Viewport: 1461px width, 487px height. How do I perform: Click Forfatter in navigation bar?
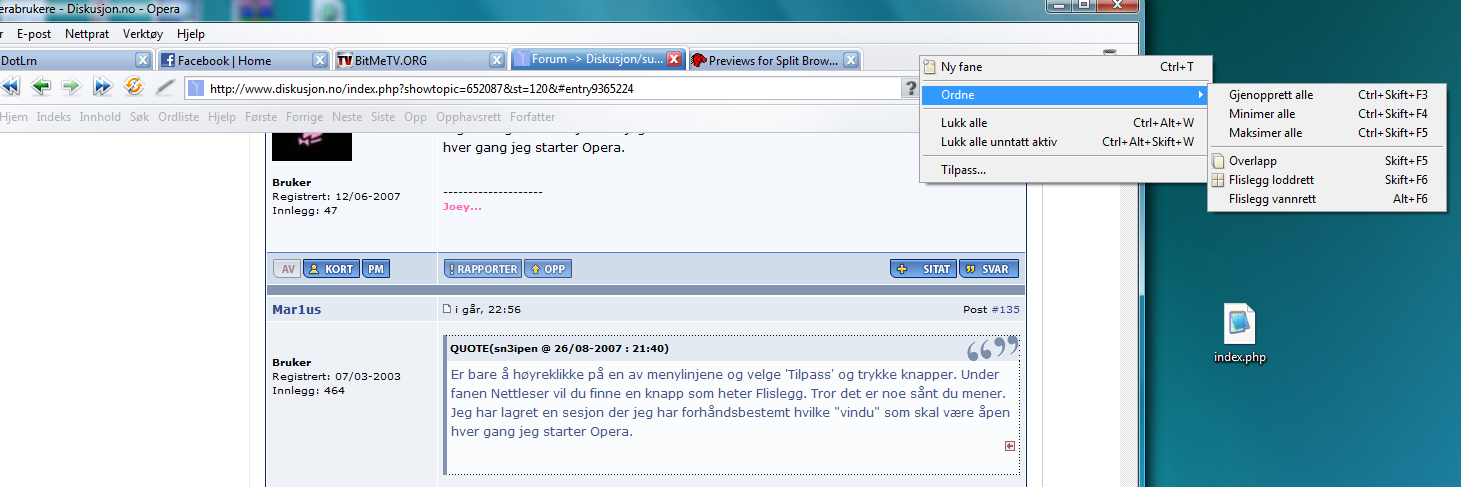pos(533,117)
